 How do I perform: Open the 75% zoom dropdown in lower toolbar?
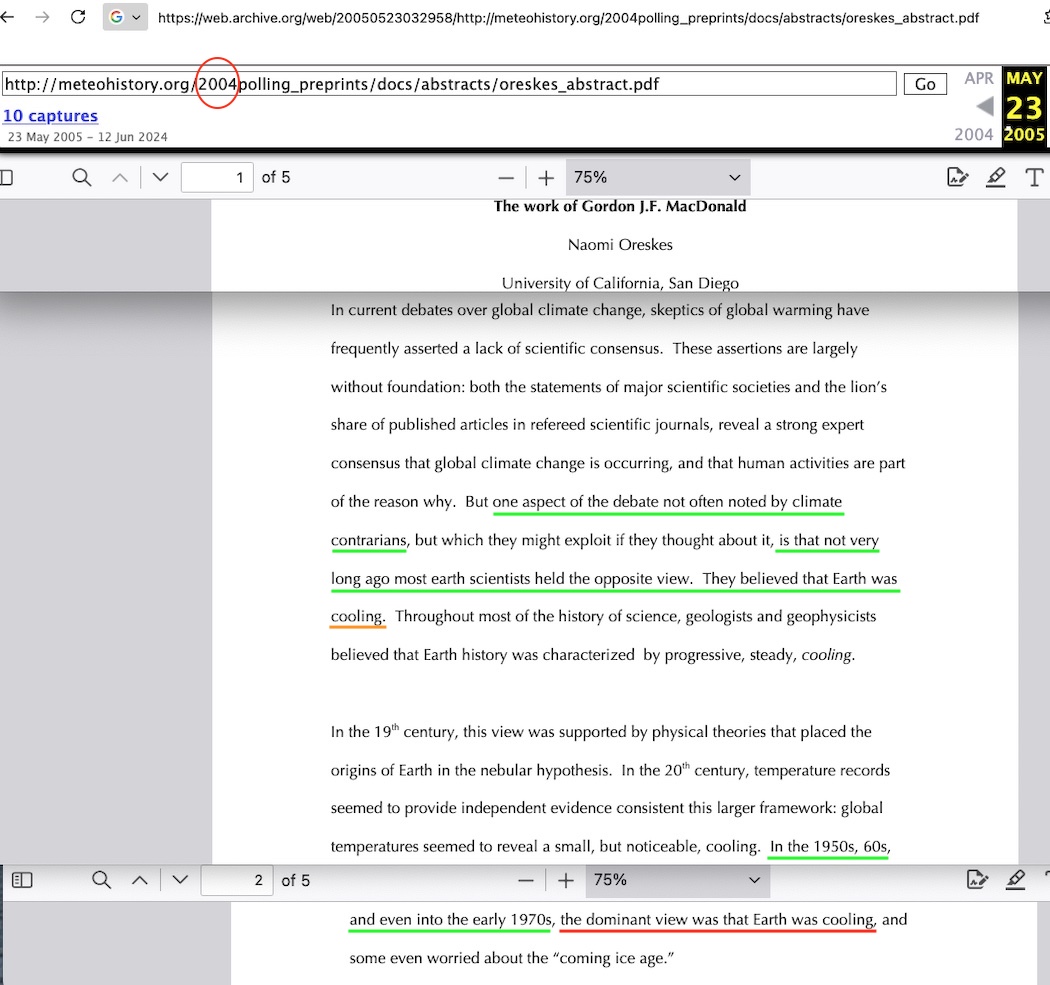677,880
